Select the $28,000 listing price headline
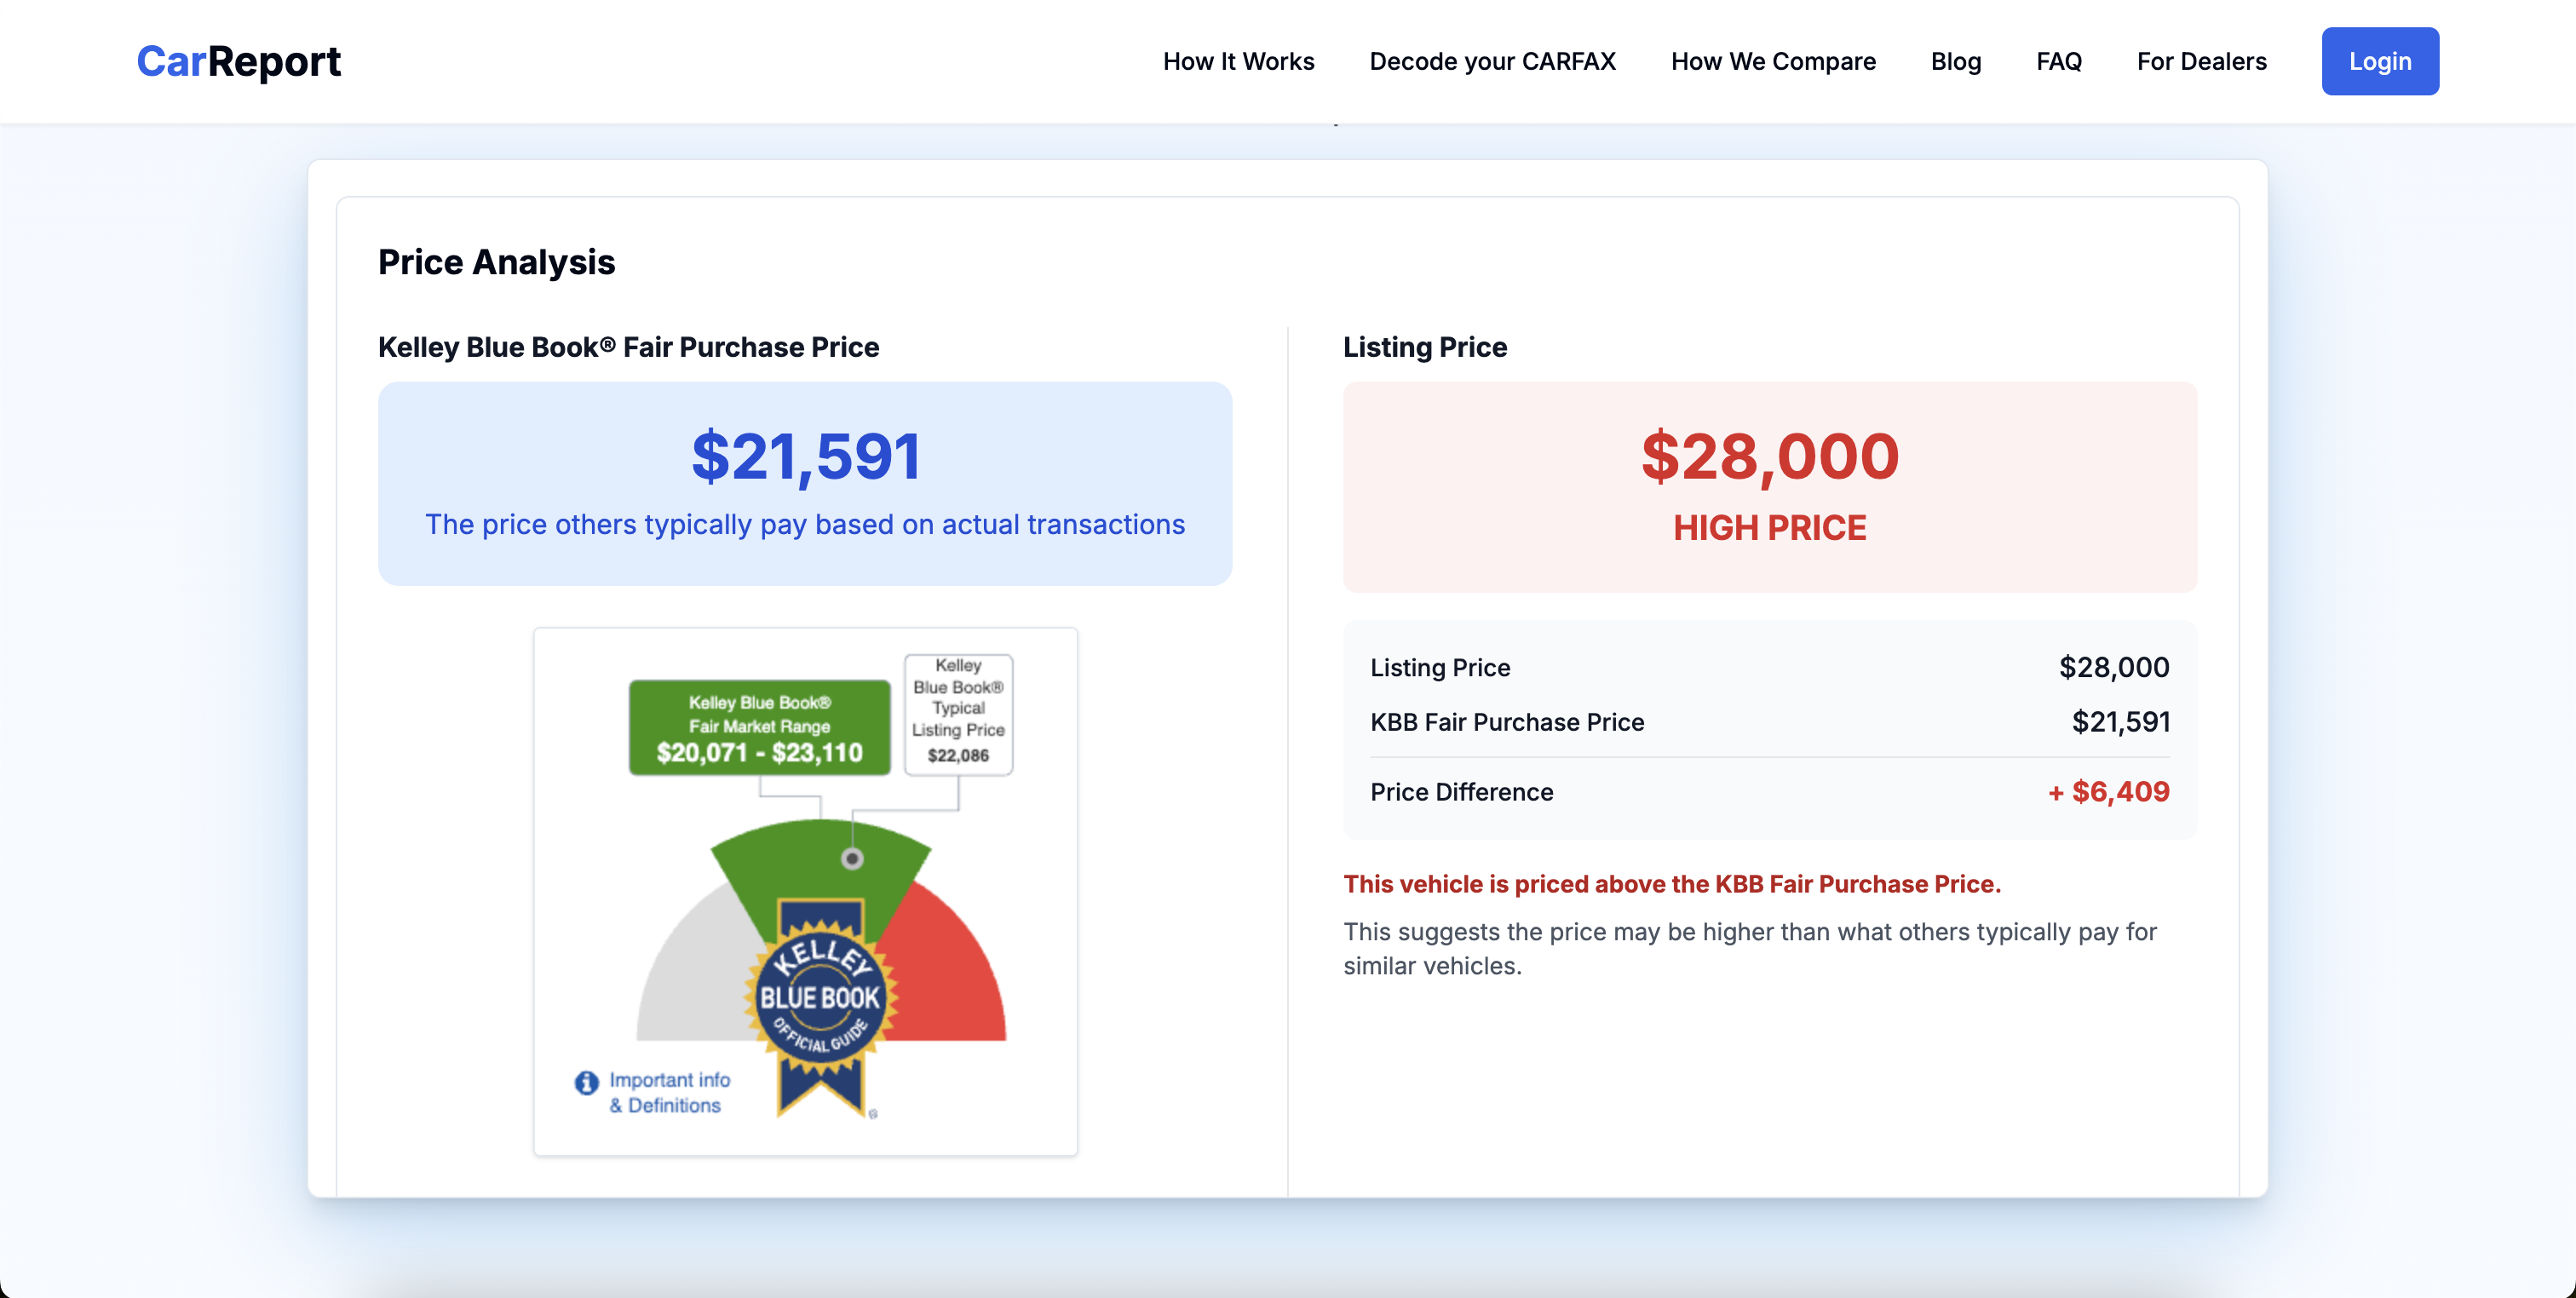The image size is (2576, 1298). [1769, 456]
